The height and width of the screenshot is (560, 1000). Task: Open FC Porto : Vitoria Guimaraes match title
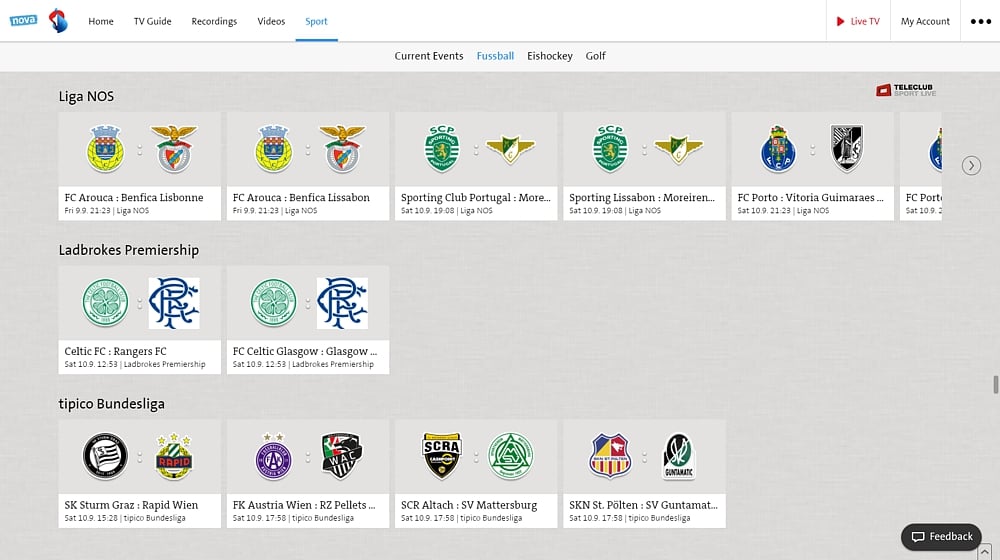click(811, 198)
